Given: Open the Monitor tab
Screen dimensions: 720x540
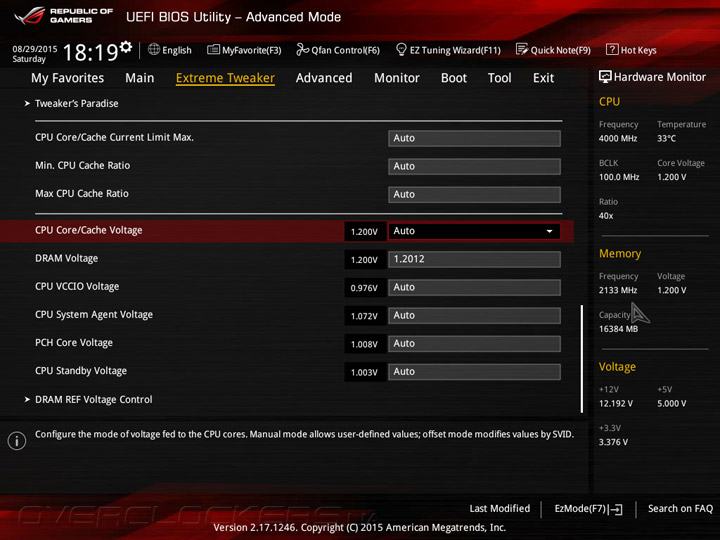Looking at the screenshot, I should (x=397, y=78).
